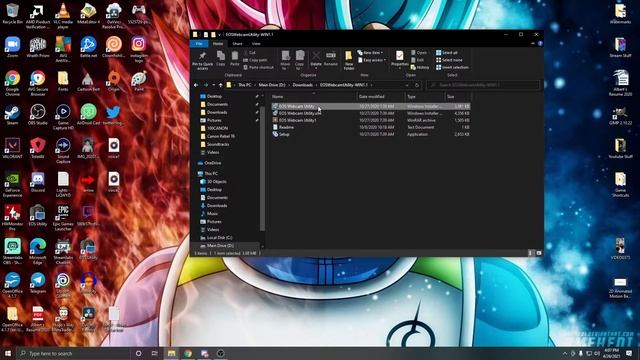Image resolution: width=640 pixels, height=360 pixels.
Task: Click Open in the ribbon Open group
Action: click(x=419, y=53)
